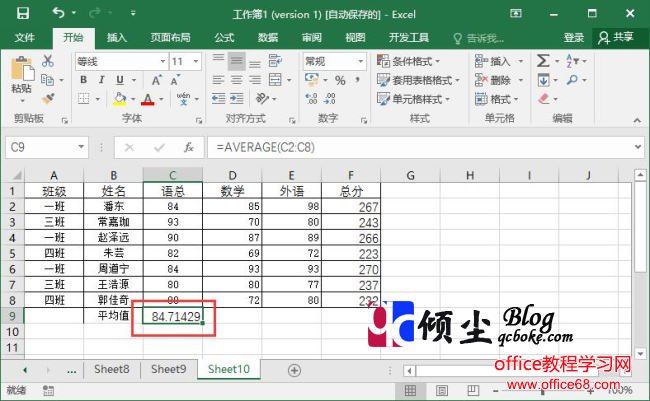Apply cell borders
Image resolution: width=650 pixels, height=401 pixels.
click(84, 99)
